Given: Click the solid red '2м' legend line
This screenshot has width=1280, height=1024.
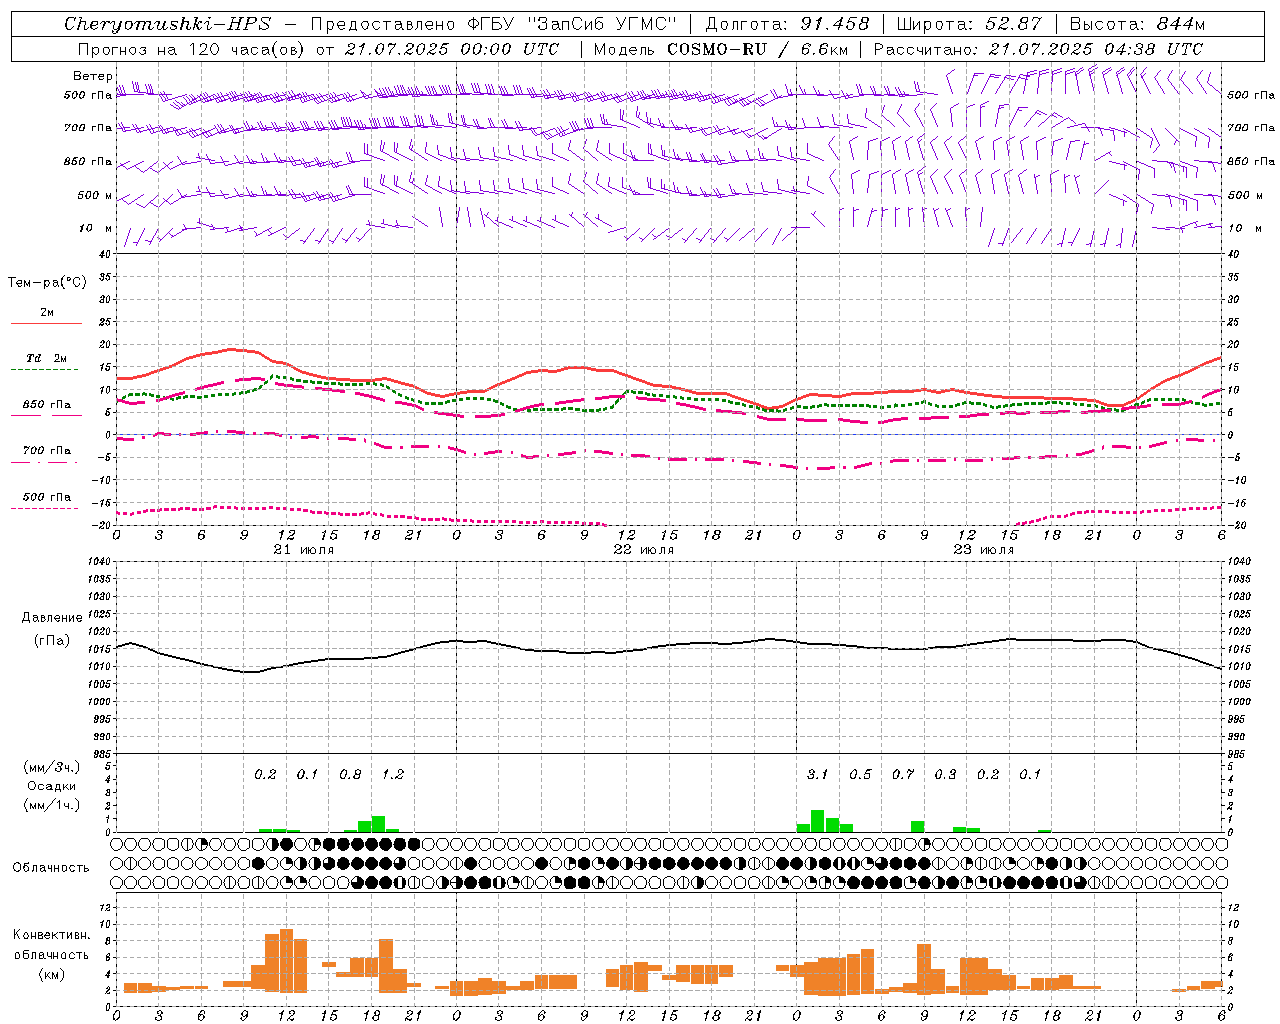Looking at the screenshot, I should (x=46, y=324).
